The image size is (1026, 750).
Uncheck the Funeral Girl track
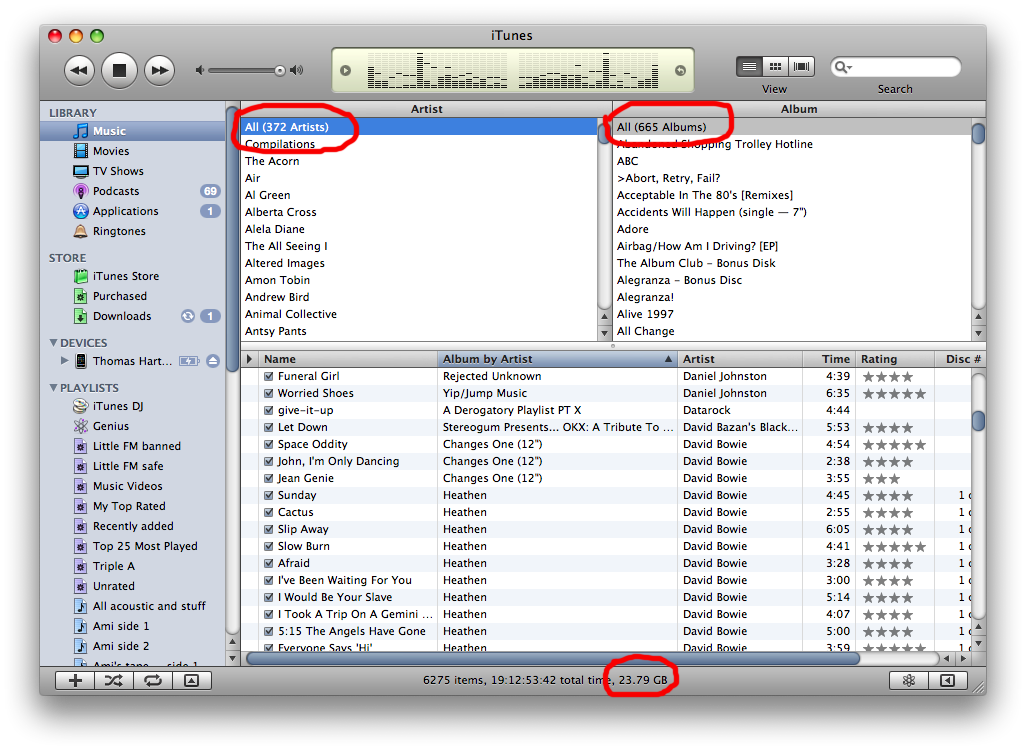point(268,376)
